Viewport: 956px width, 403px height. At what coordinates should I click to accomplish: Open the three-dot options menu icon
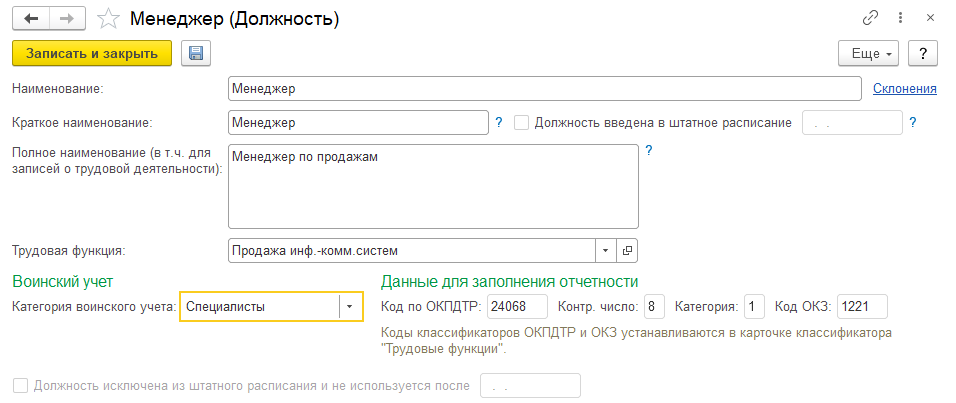click(x=900, y=18)
